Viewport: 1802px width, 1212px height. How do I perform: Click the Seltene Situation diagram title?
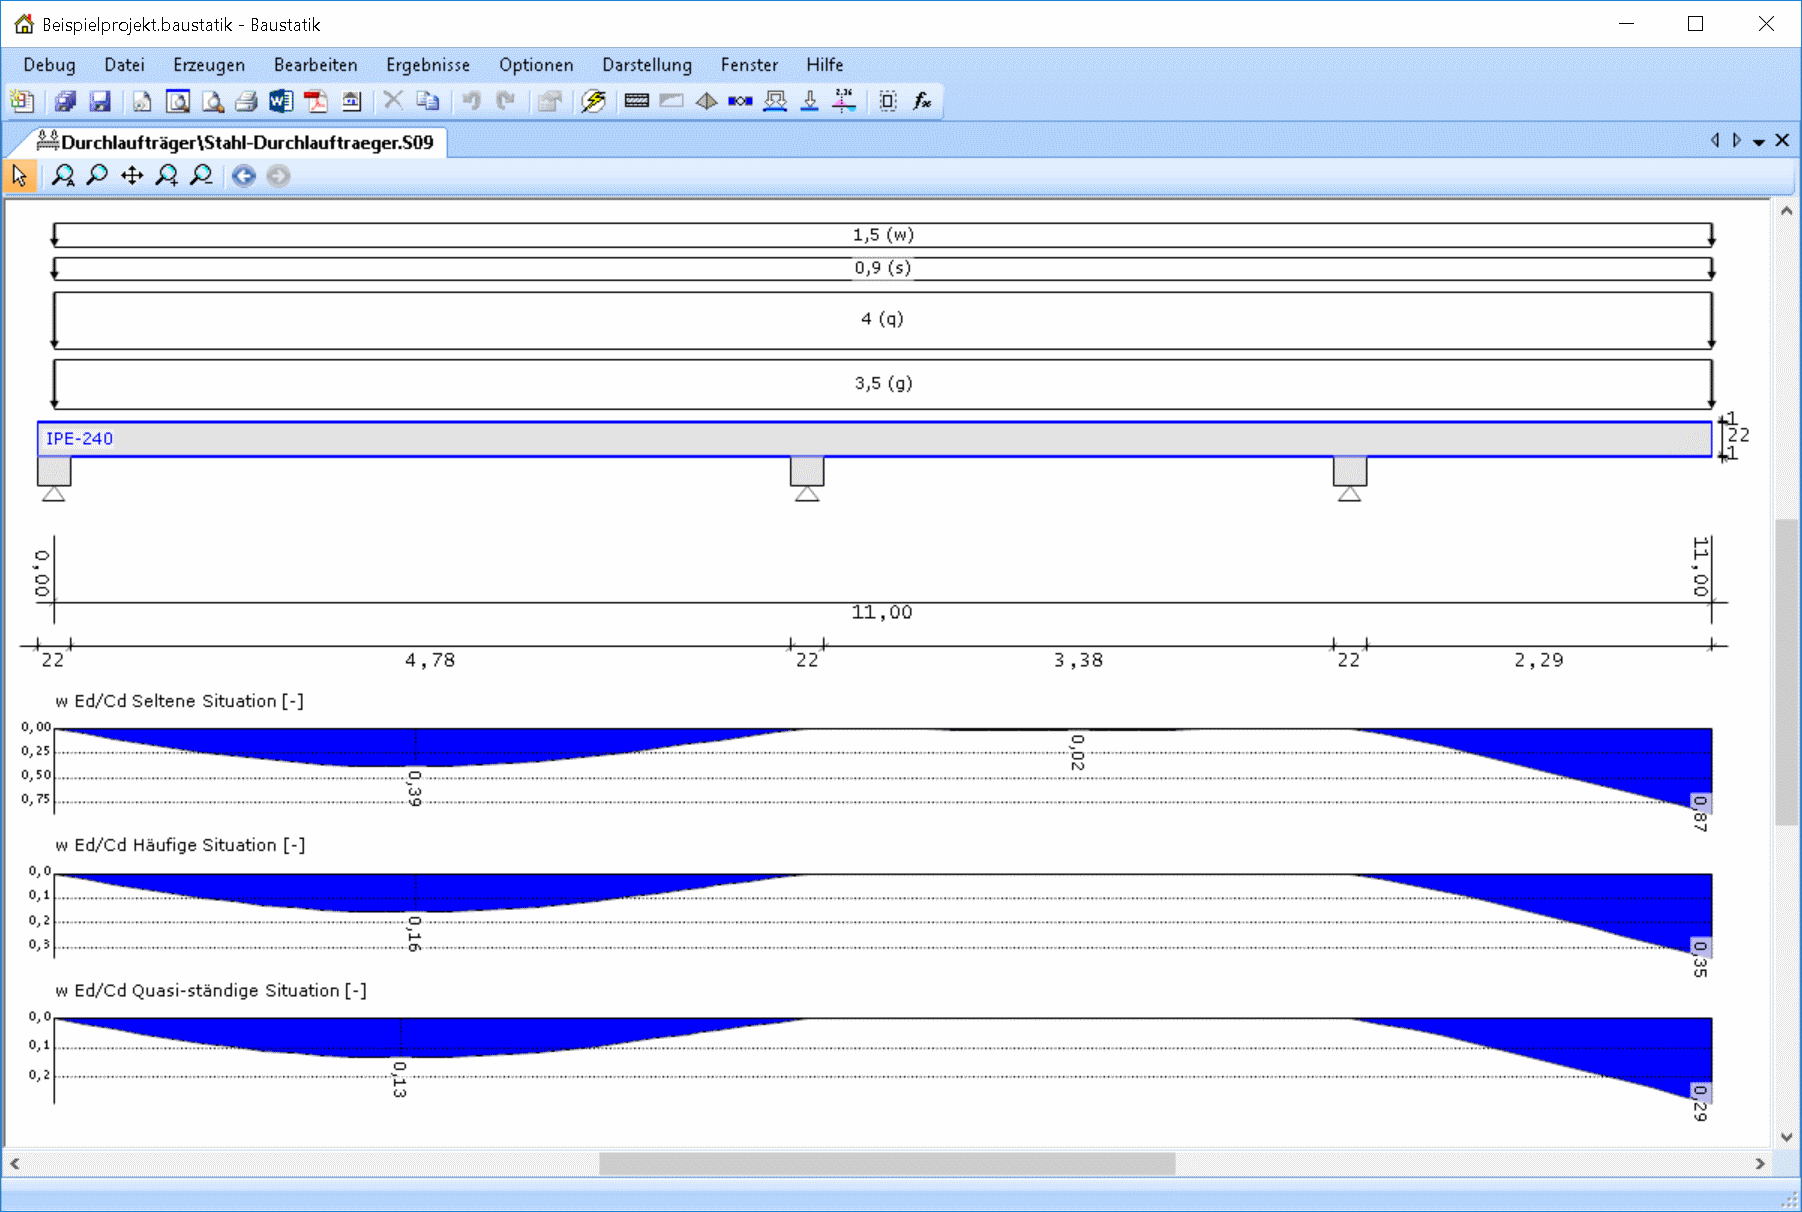click(x=180, y=701)
